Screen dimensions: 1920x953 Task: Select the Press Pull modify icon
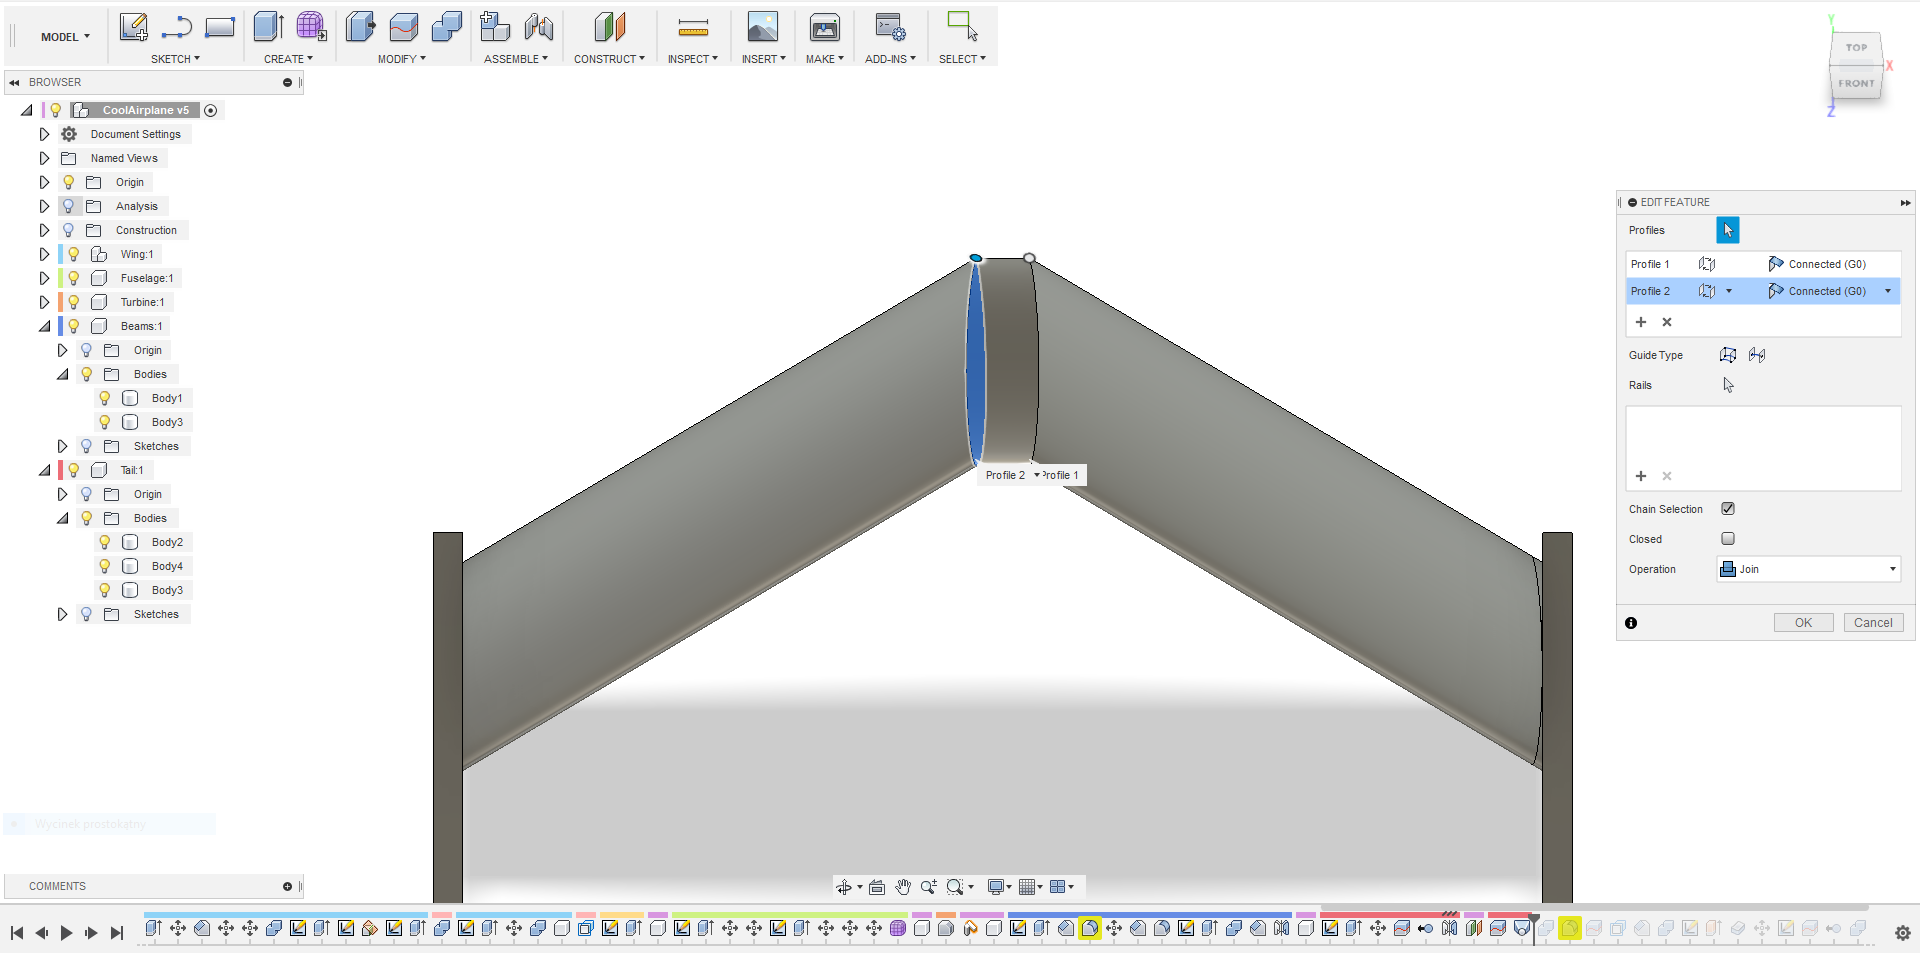pos(361,27)
